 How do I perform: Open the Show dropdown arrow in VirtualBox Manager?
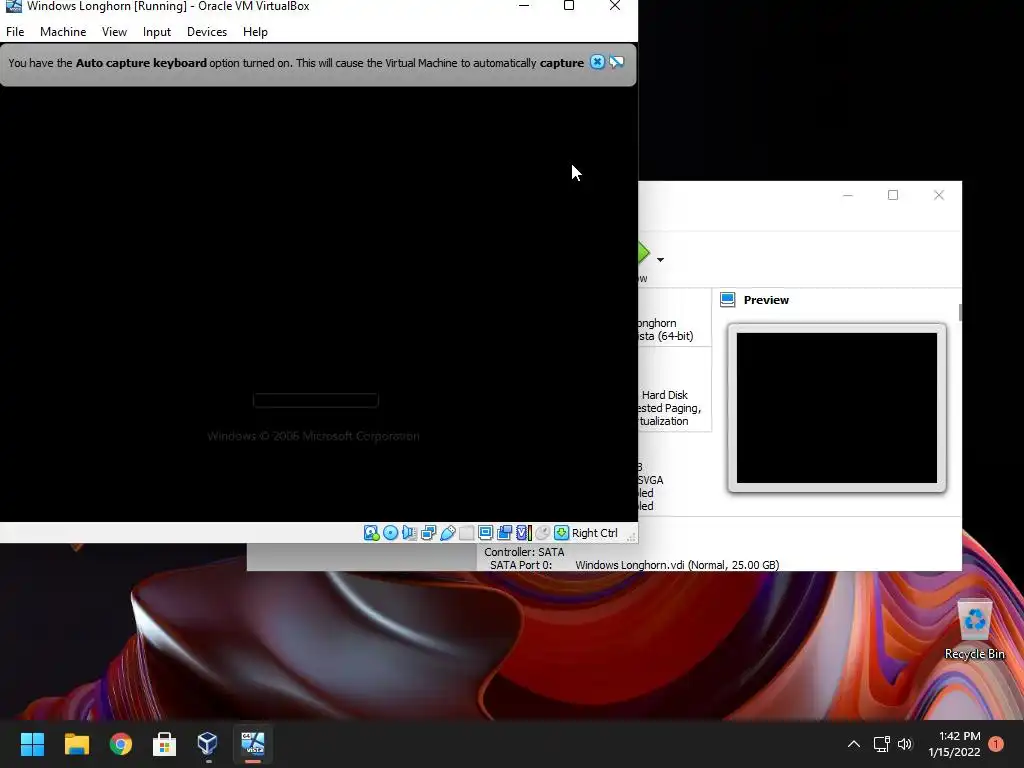tap(660, 260)
